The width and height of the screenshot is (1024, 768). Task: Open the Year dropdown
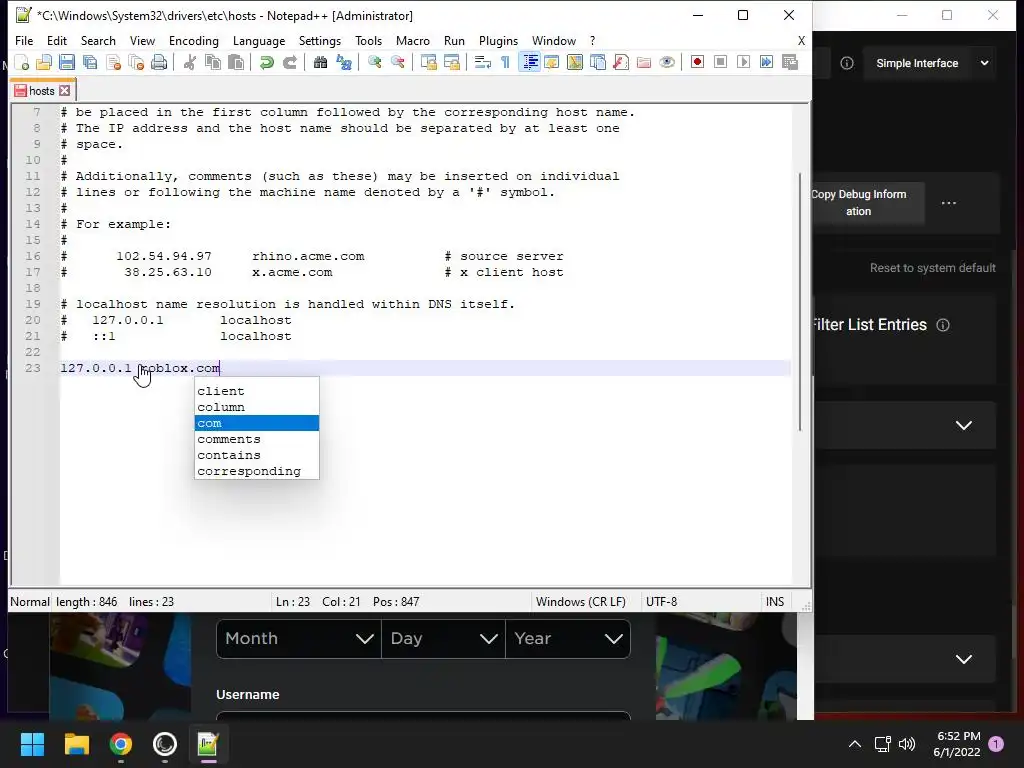click(568, 639)
